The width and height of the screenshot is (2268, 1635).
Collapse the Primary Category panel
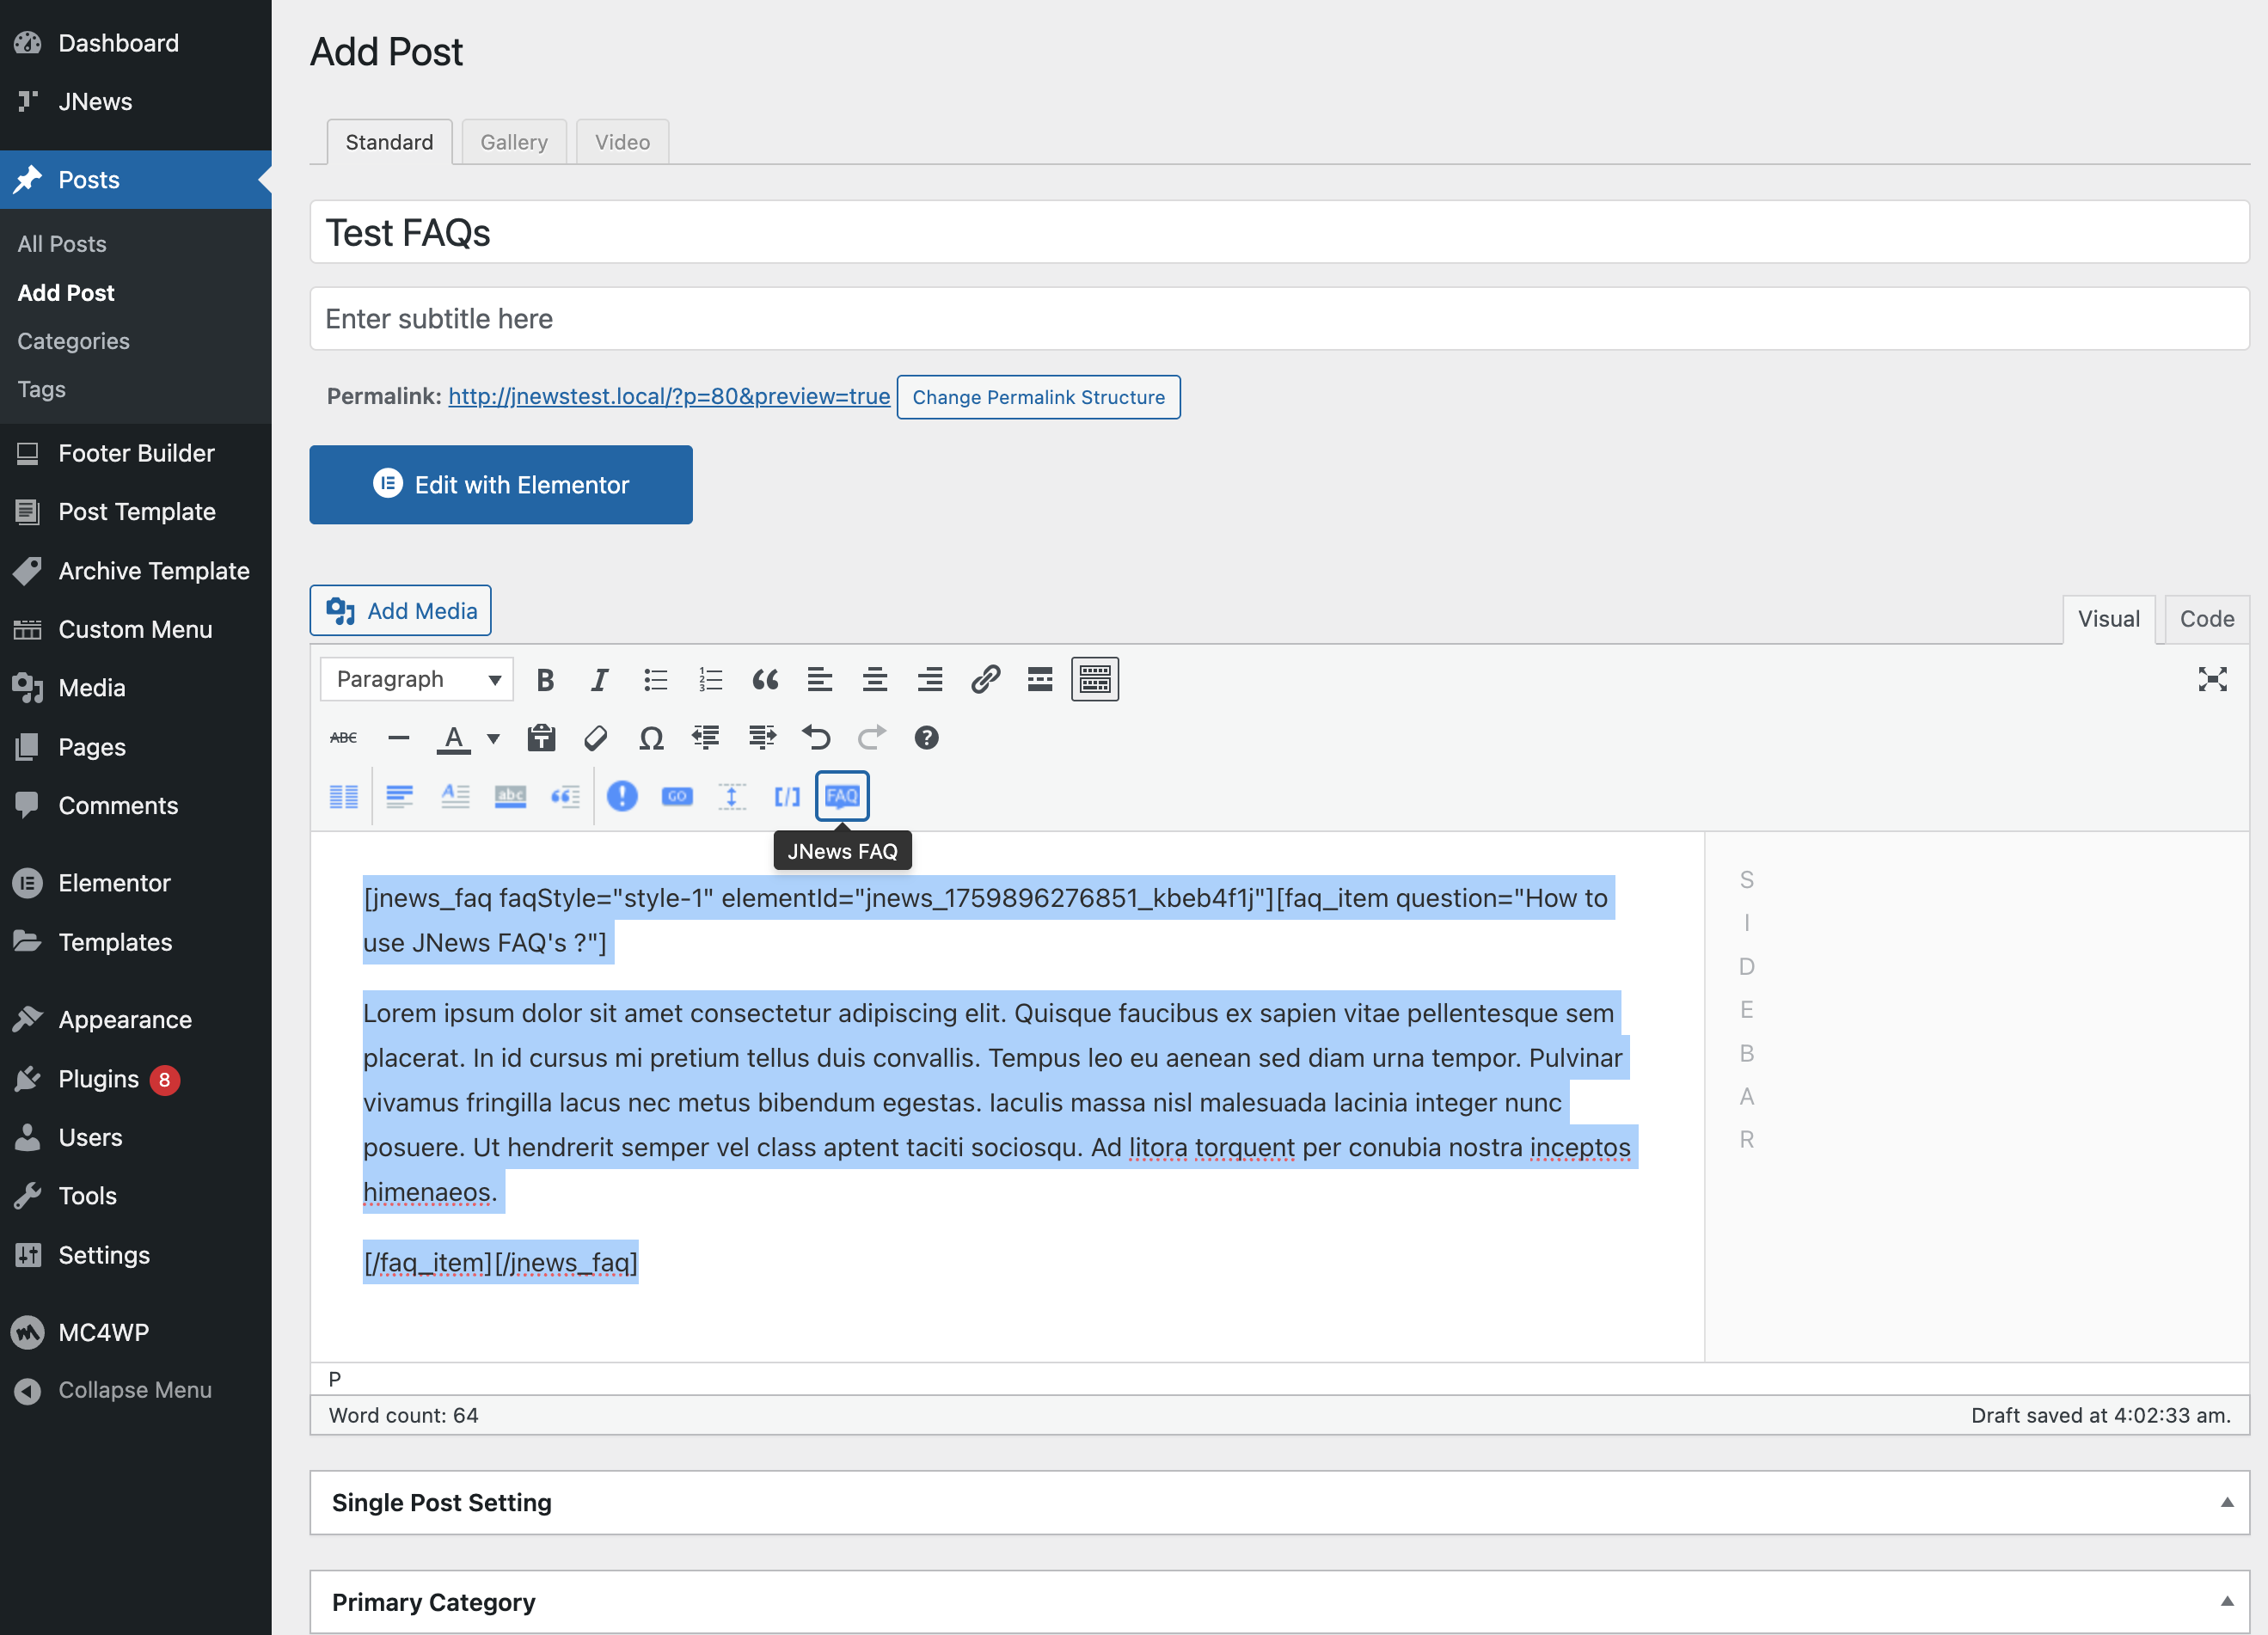point(2227,1601)
